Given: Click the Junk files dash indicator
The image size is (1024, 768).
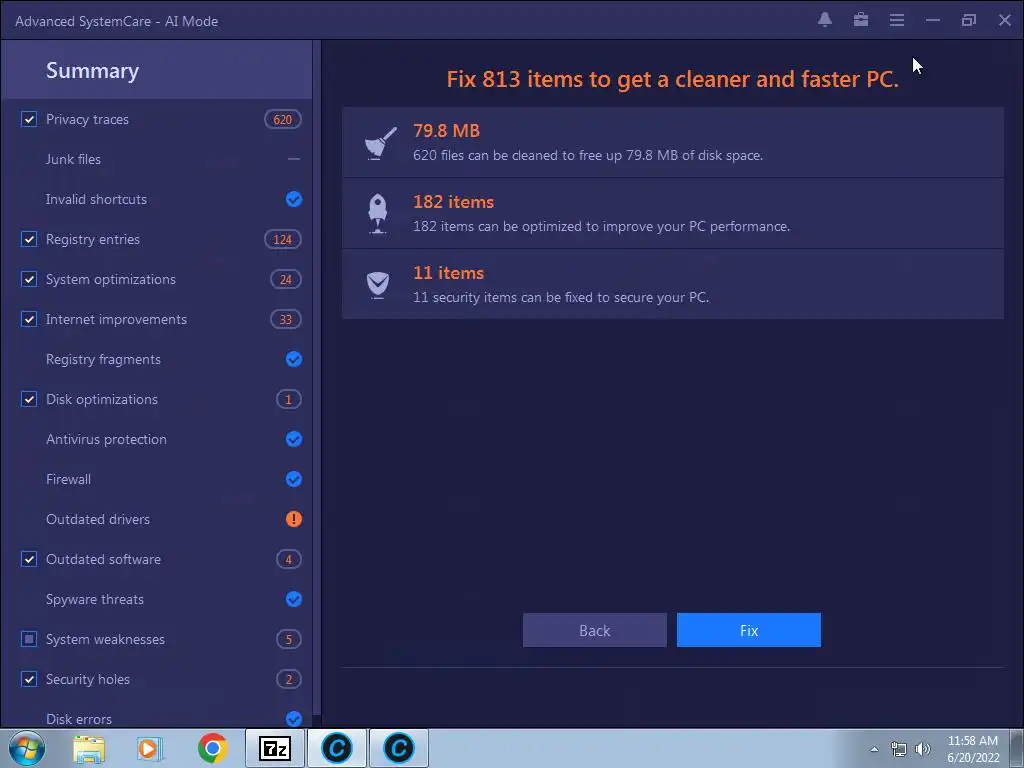Looking at the screenshot, I should [x=294, y=159].
